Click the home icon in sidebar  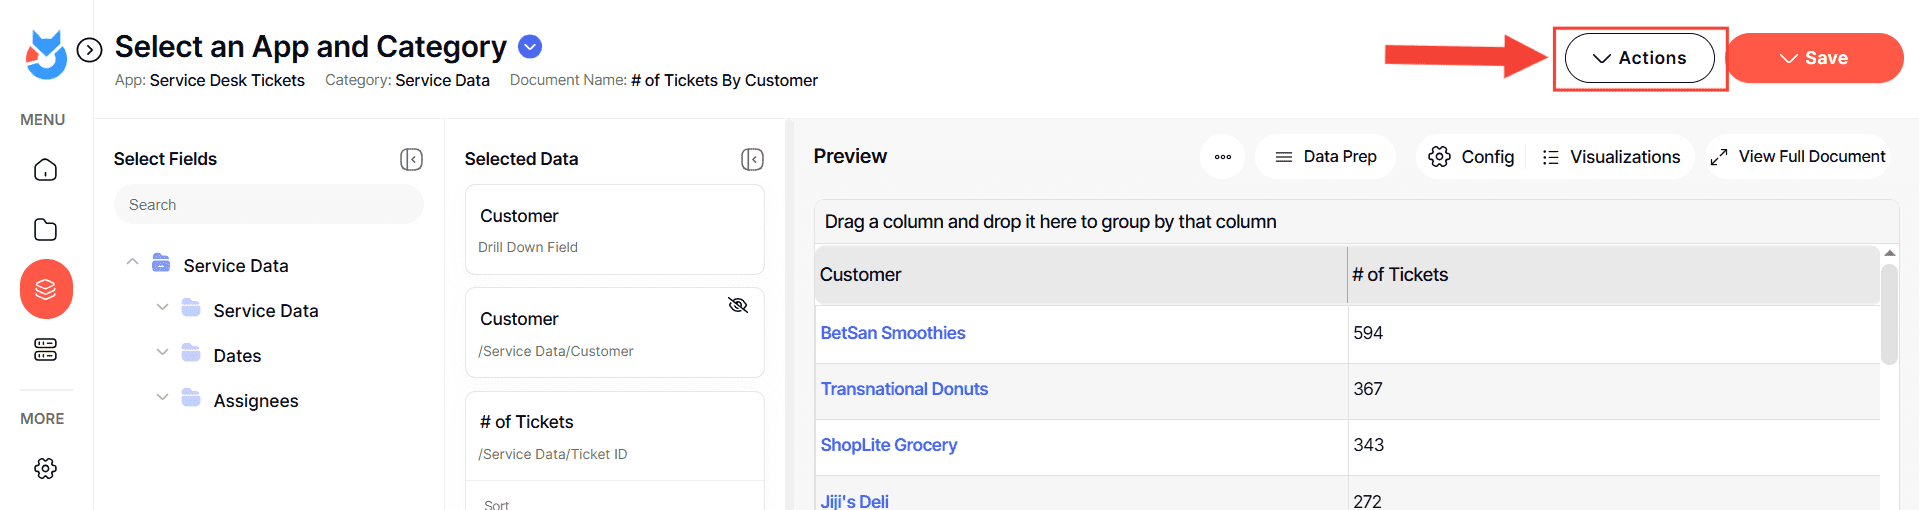coord(46,170)
